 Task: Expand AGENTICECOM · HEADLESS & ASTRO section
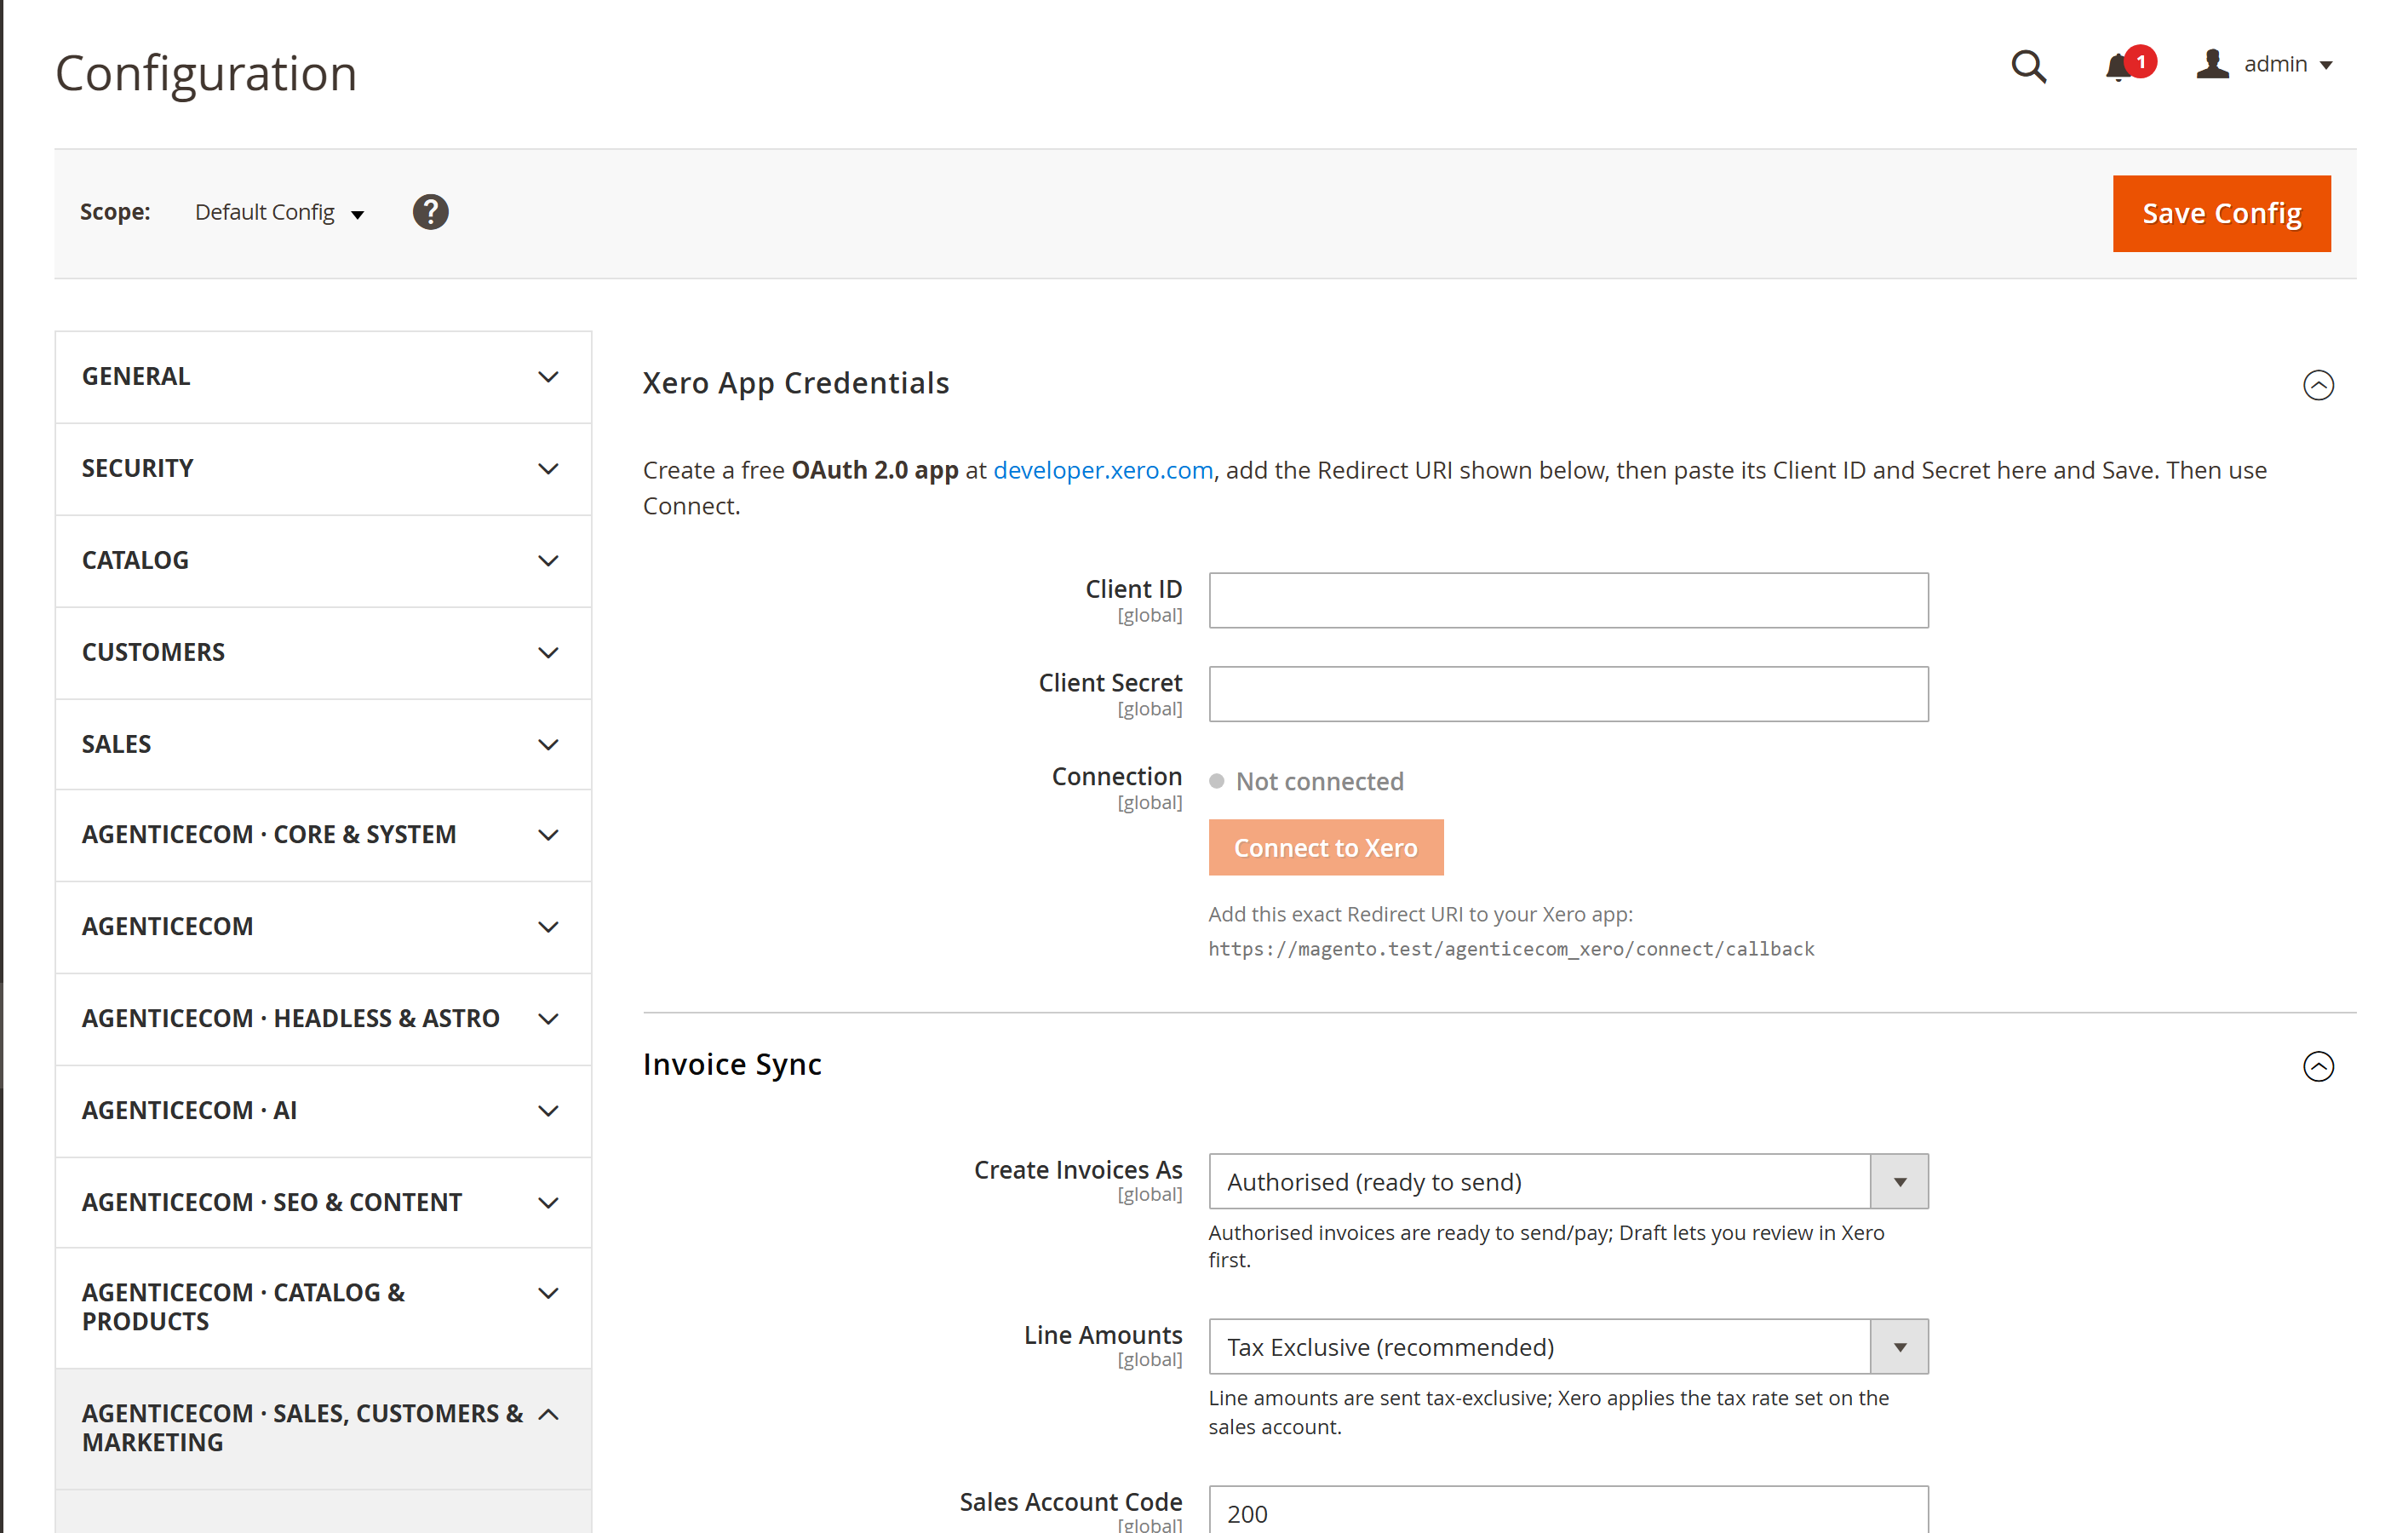[x=323, y=1019]
